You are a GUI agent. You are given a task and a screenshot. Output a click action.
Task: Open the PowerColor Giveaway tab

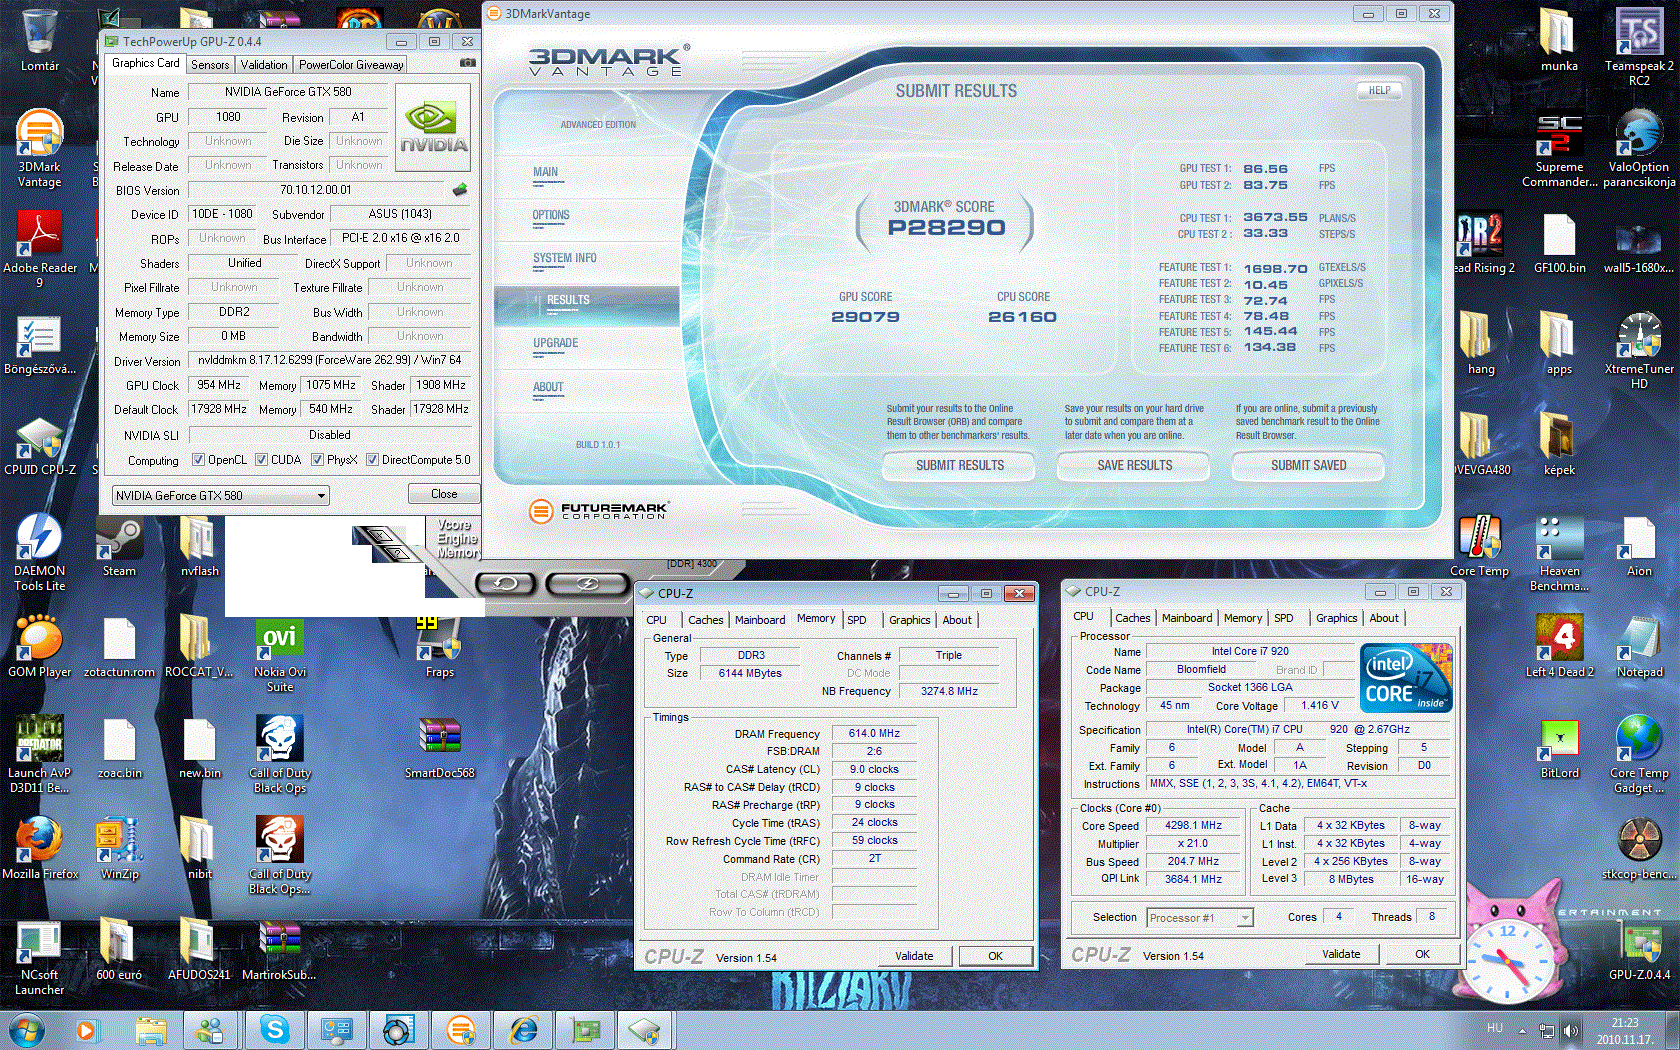tap(351, 64)
